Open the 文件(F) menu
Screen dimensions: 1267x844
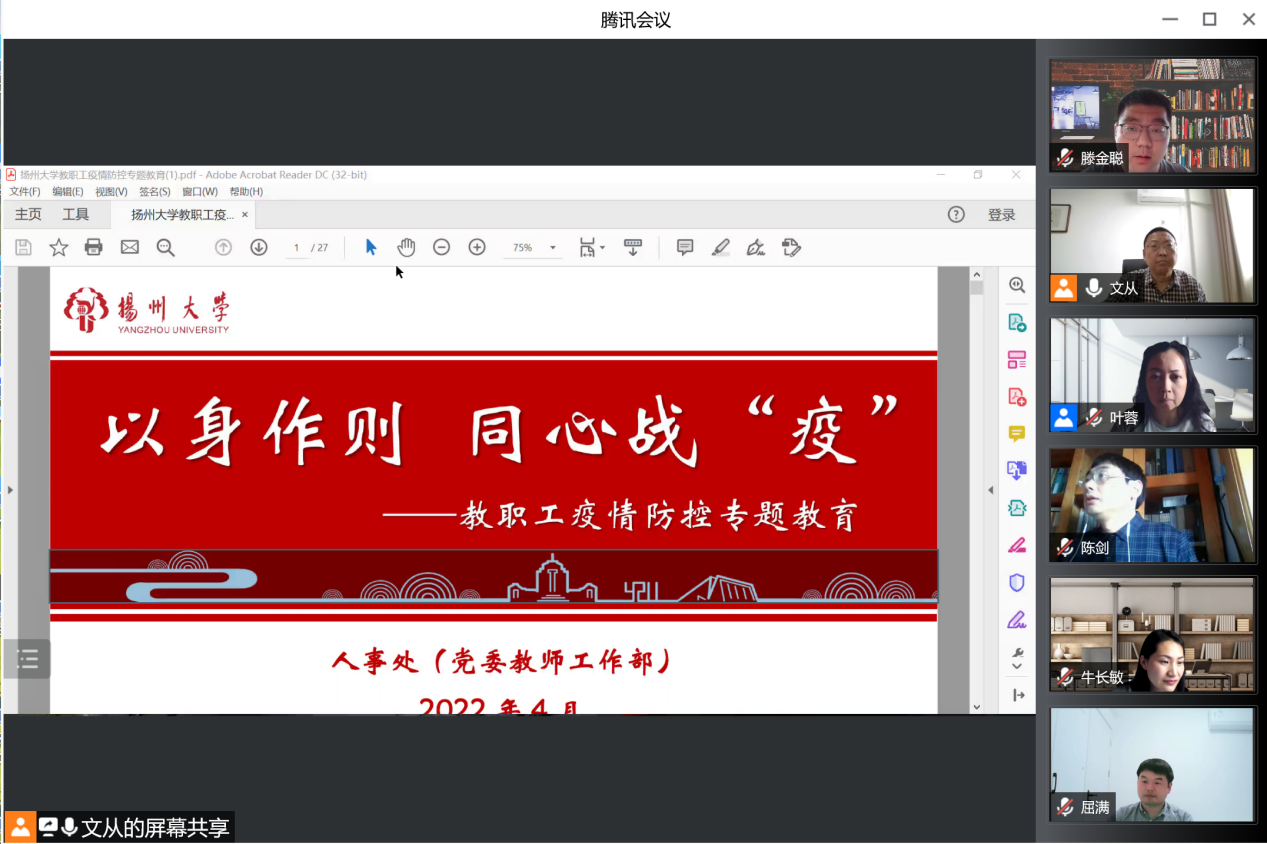tap(25, 192)
